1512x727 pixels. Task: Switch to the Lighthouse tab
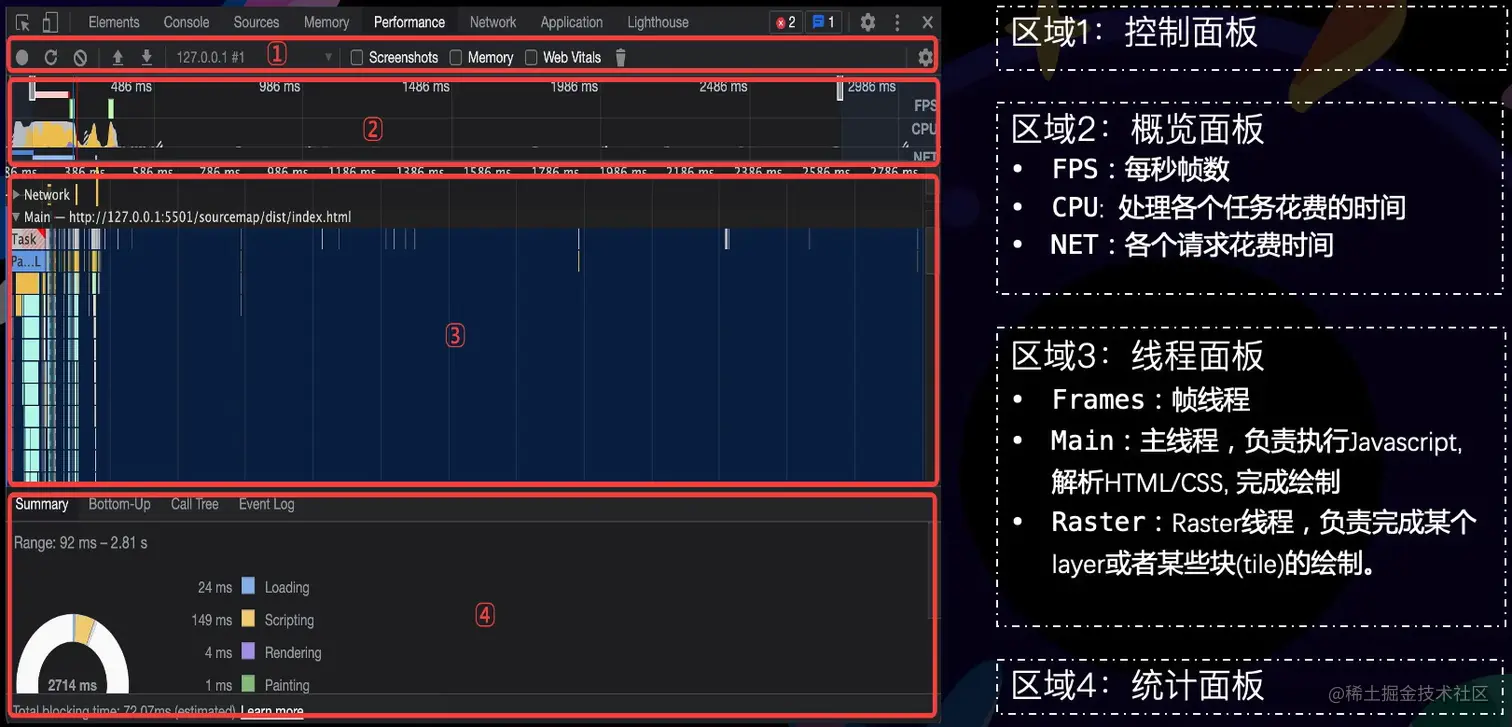[x=657, y=22]
